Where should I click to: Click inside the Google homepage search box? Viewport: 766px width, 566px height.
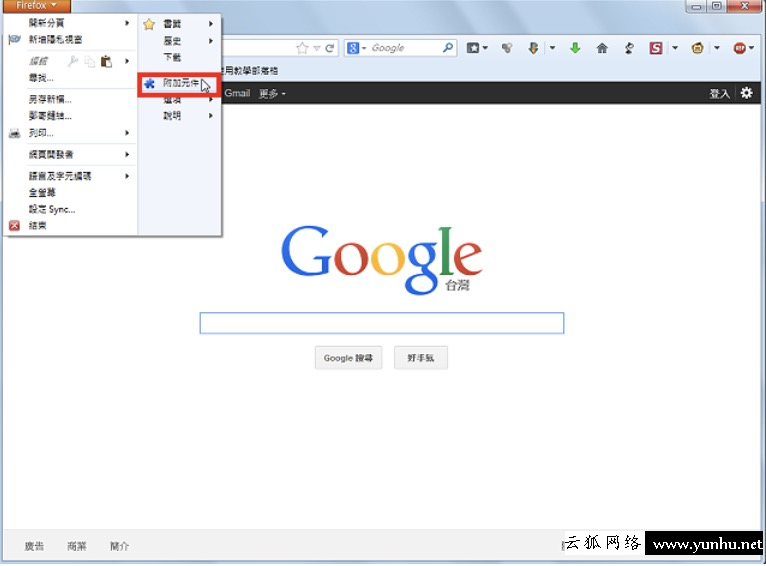click(382, 323)
